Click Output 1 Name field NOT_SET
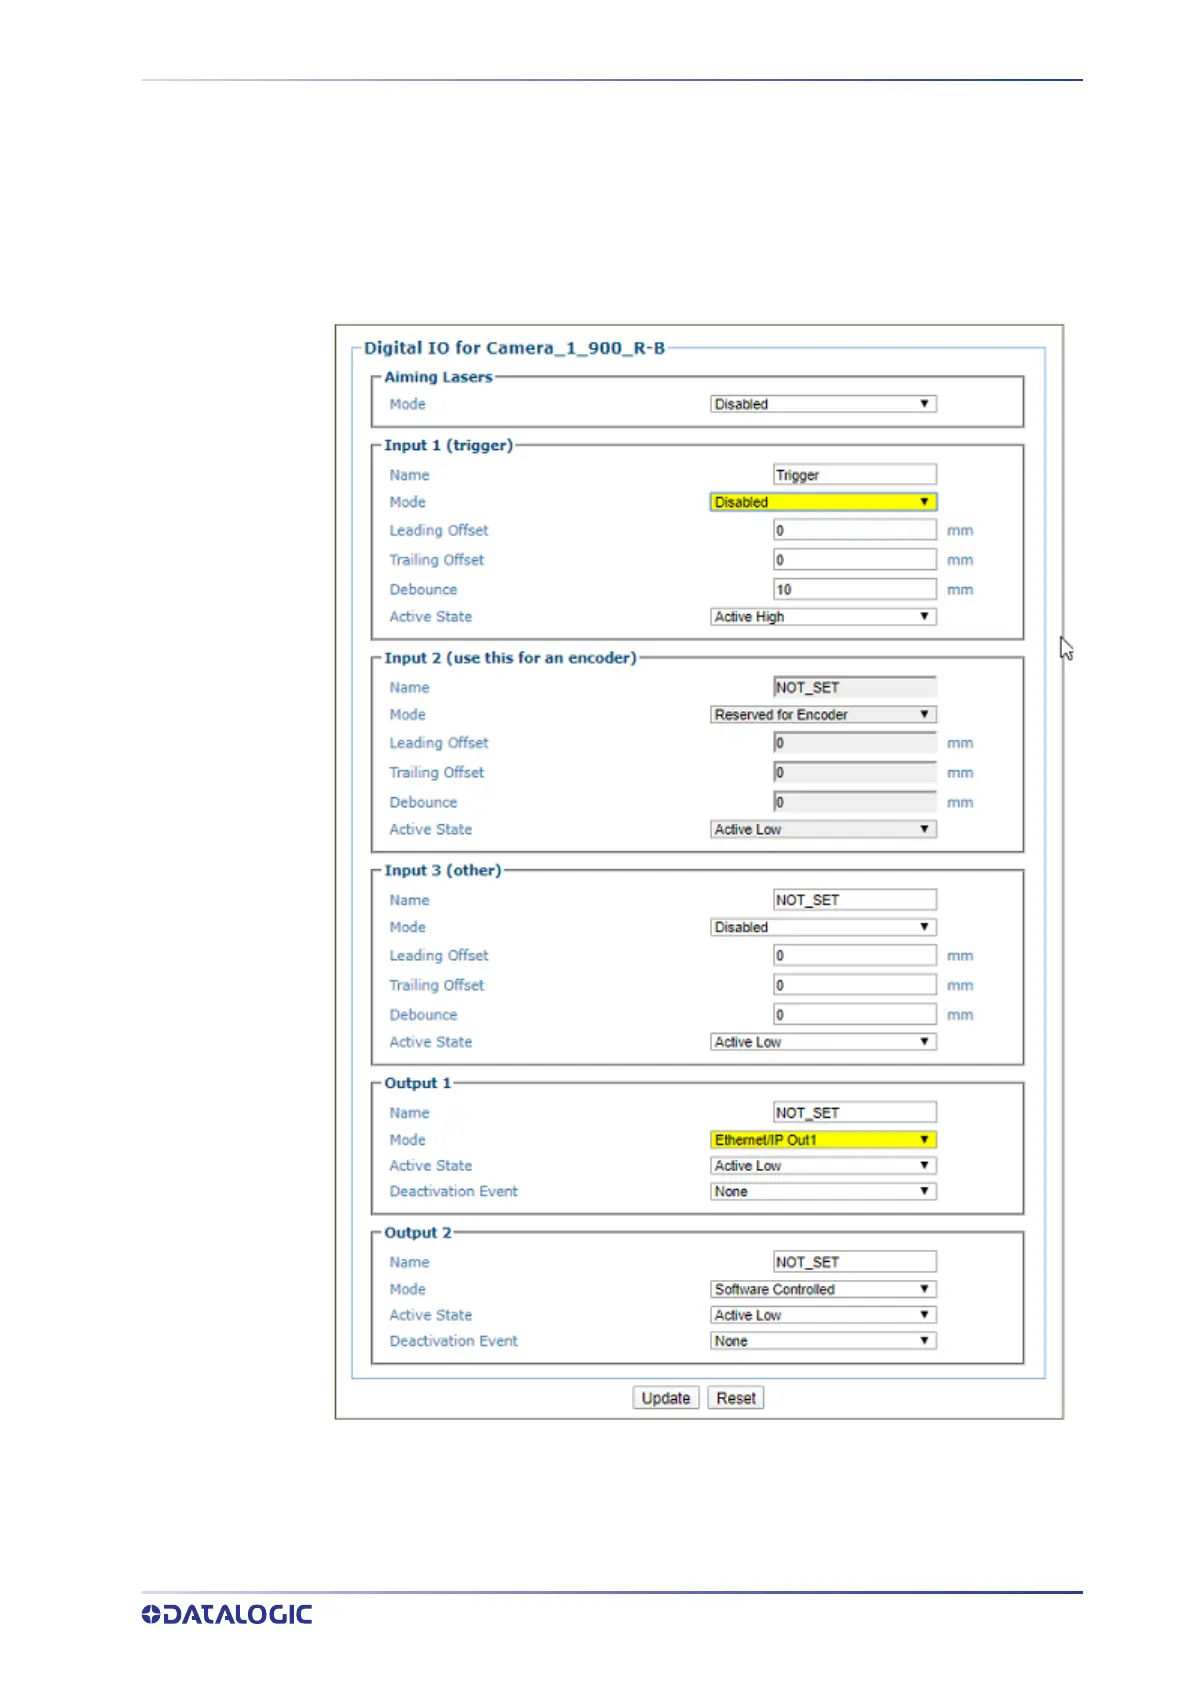Viewport: 1190px width, 1684px height. pyautogui.click(x=855, y=1113)
